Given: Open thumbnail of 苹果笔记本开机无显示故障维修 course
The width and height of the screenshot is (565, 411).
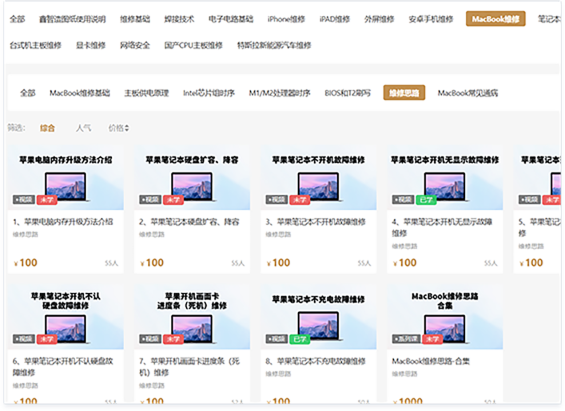Looking at the screenshot, I should tap(445, 178).
